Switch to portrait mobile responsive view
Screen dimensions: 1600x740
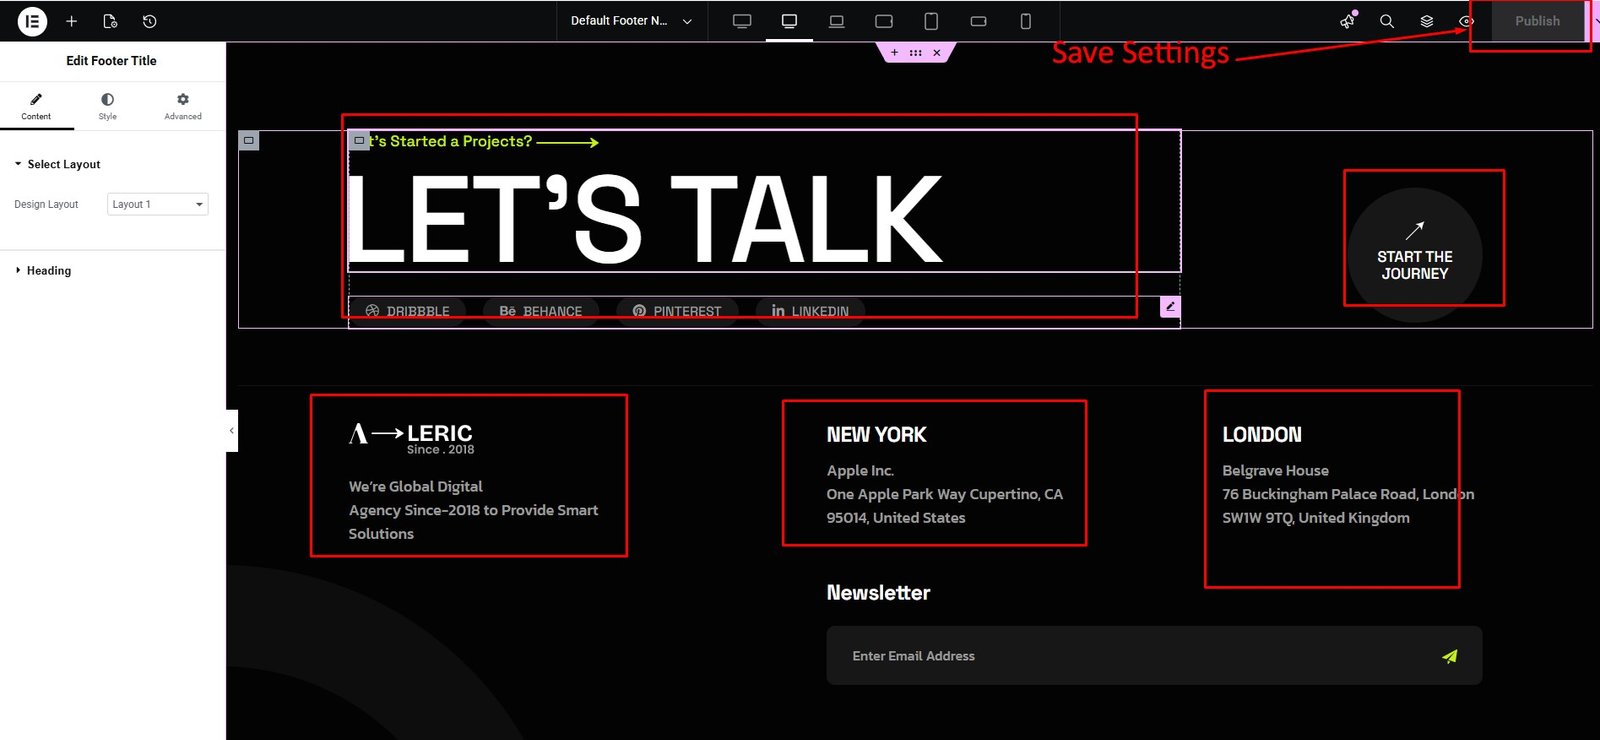click(1025, 21)
